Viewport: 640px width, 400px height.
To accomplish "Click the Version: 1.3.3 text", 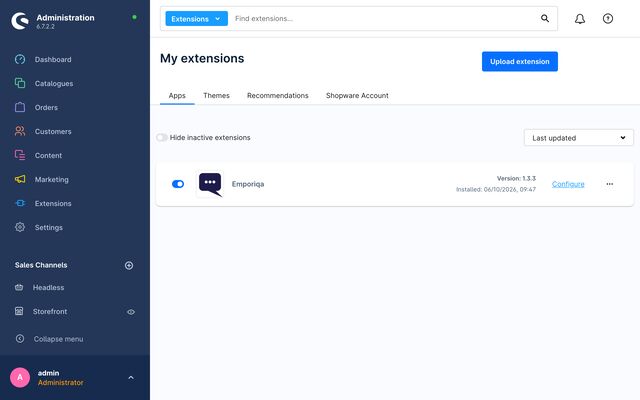I will pyautogui.click(x=516, y=178).
